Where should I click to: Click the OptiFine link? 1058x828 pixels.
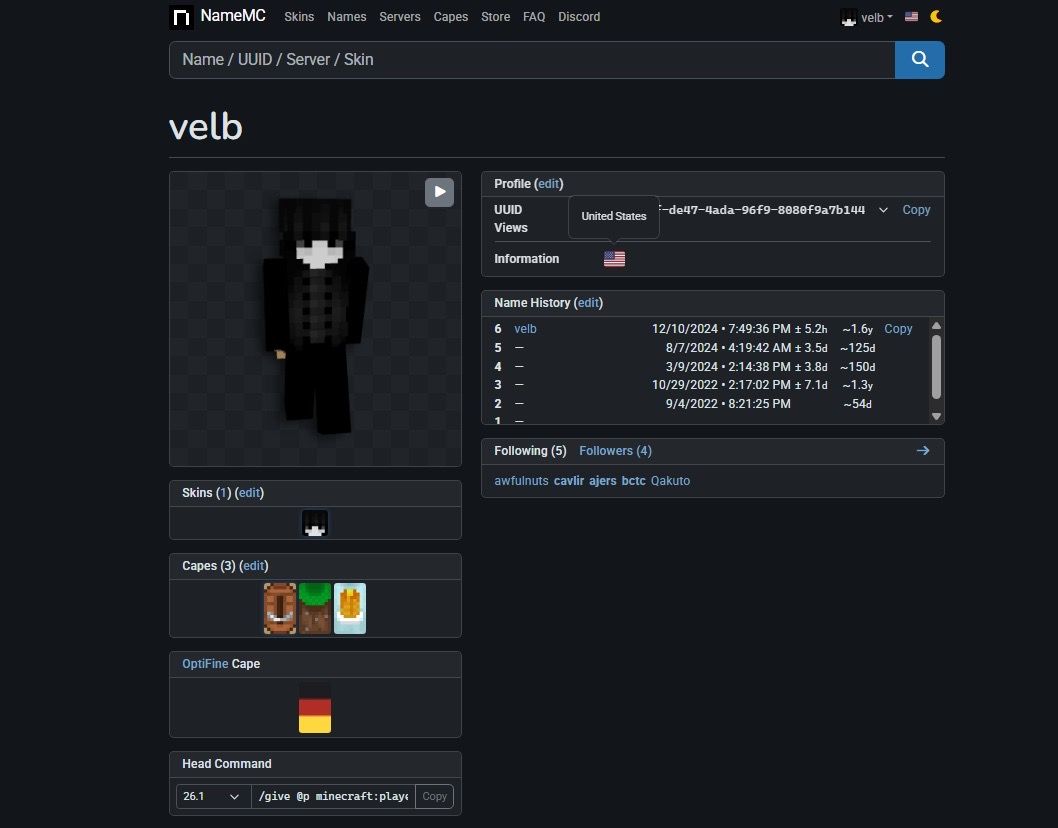point(205,664)
